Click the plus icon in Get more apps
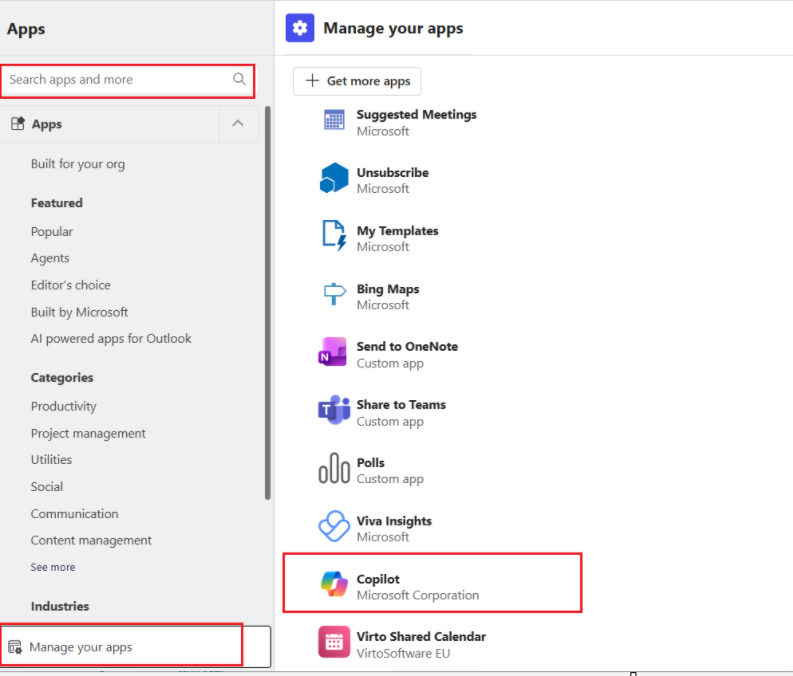The width and height of the screenshot is (793, 676). (x=313, y=80)
